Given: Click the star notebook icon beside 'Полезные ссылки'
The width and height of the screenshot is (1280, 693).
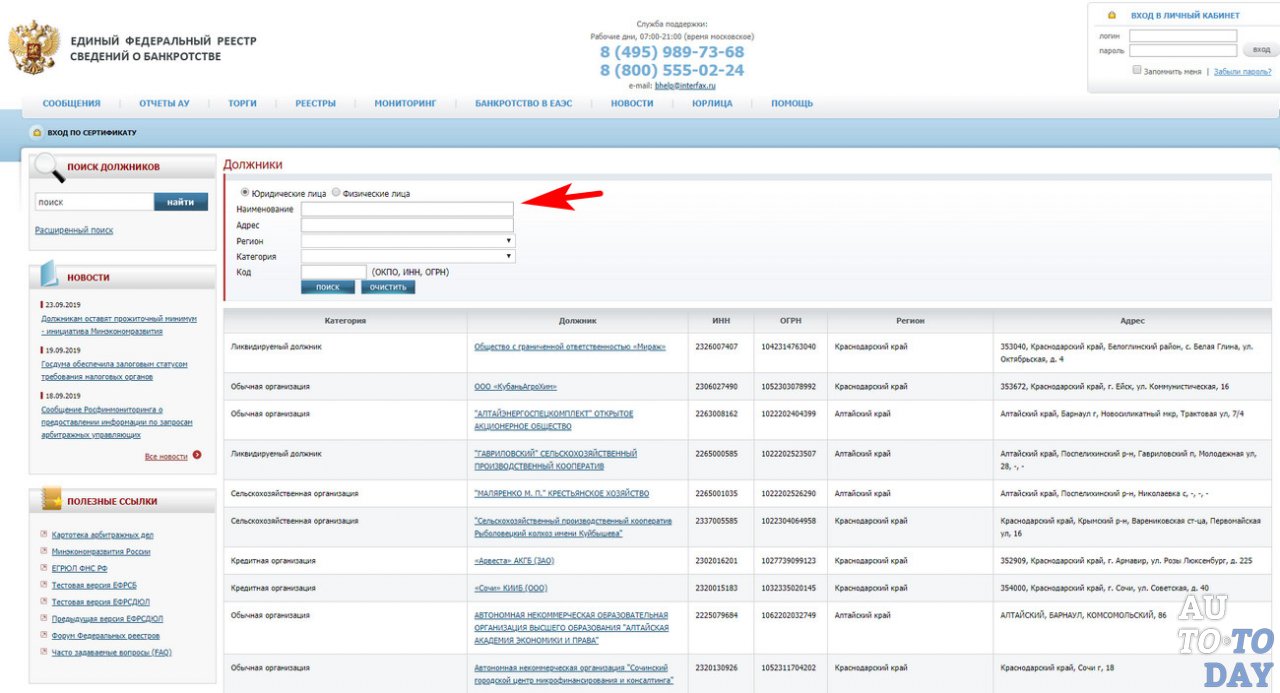Looking at the screenshot, I should (49, 499).
